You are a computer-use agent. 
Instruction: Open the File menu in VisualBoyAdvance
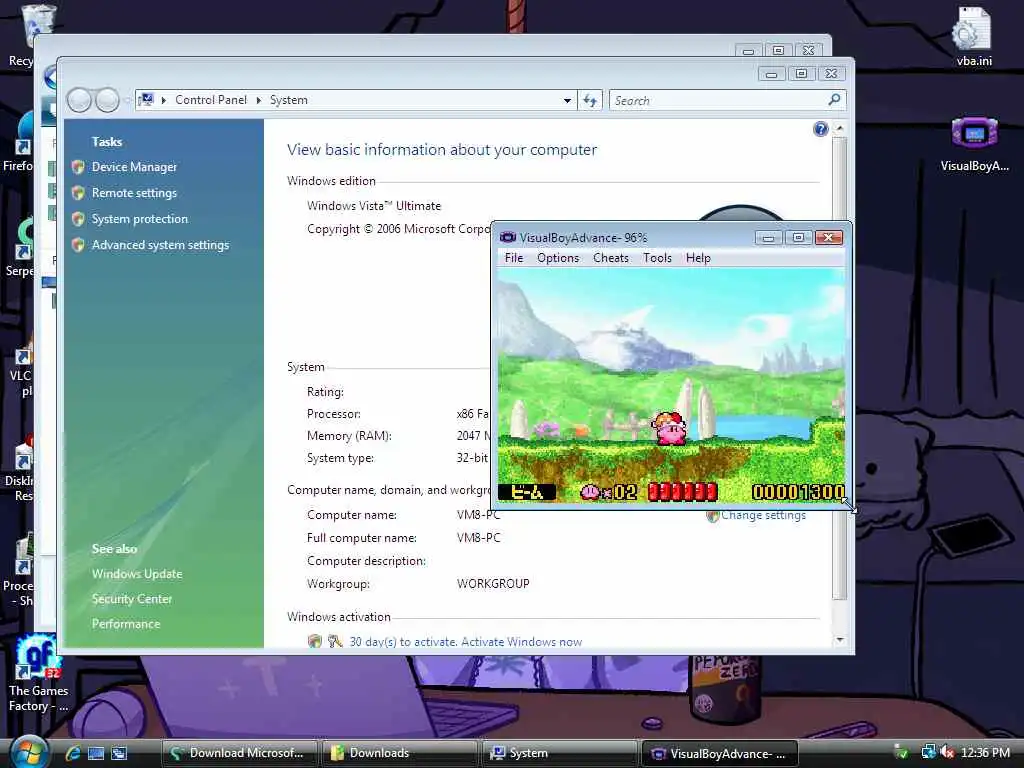pyautogui.click(x=514, y=258)
